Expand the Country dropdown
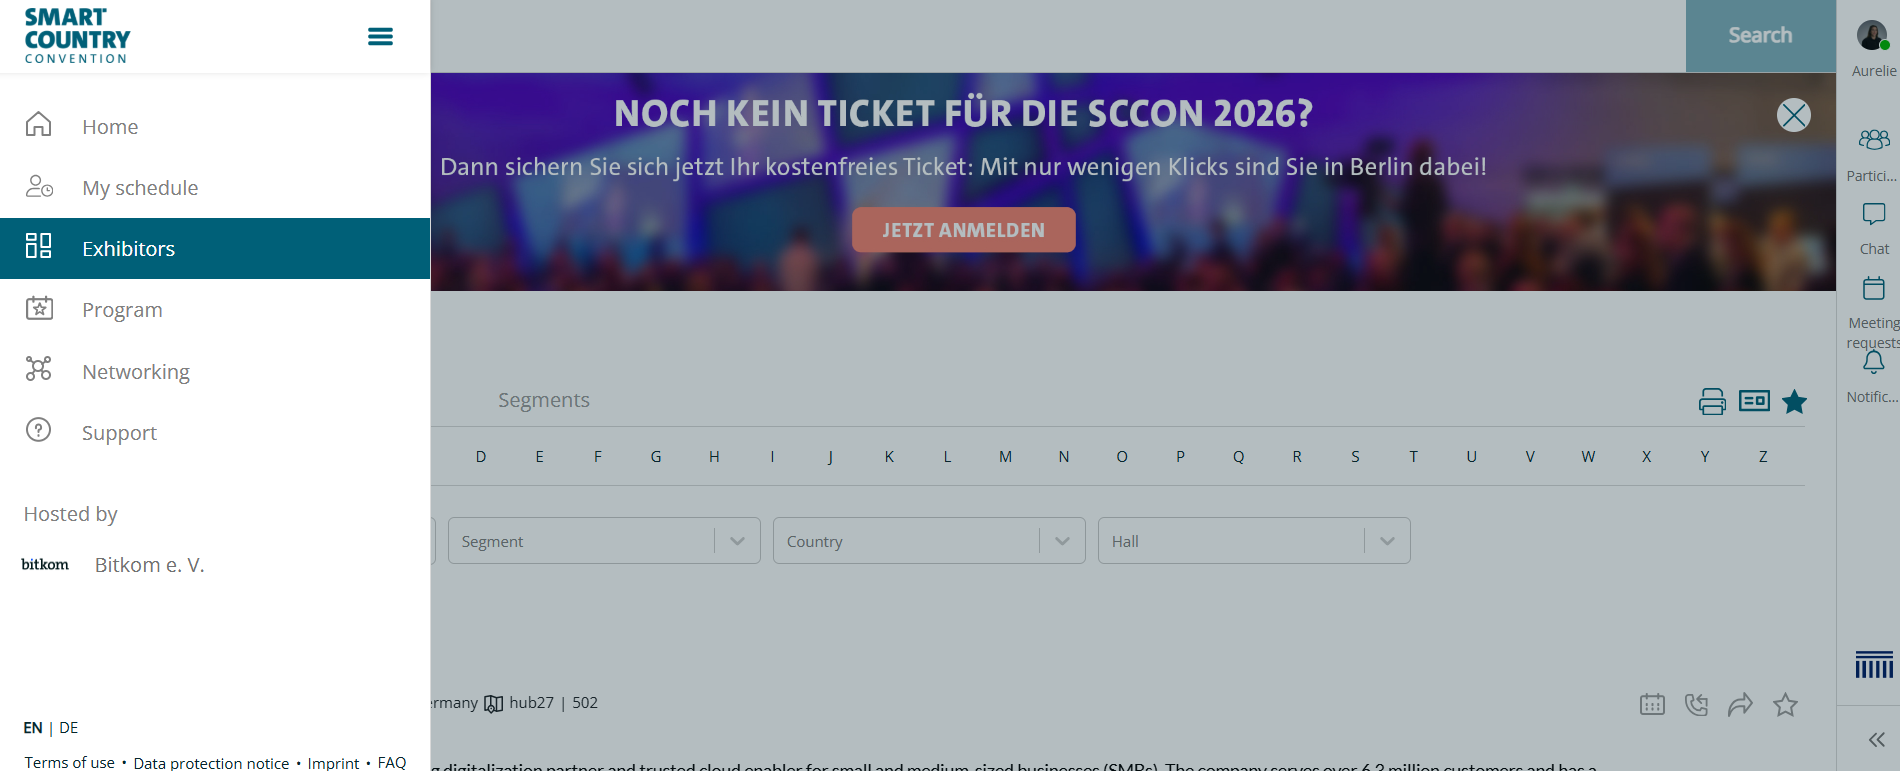 [x=929, y=541]
